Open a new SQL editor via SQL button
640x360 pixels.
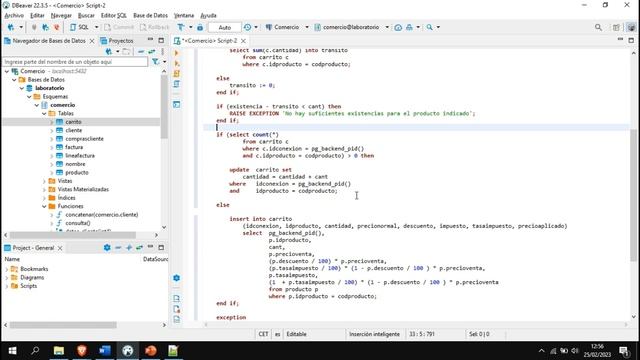click(80, 27)
